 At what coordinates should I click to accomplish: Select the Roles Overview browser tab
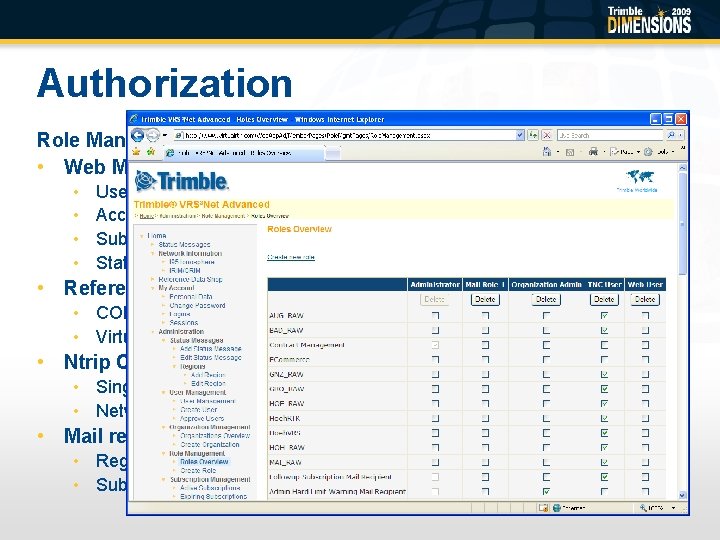[x=243, y=153]
